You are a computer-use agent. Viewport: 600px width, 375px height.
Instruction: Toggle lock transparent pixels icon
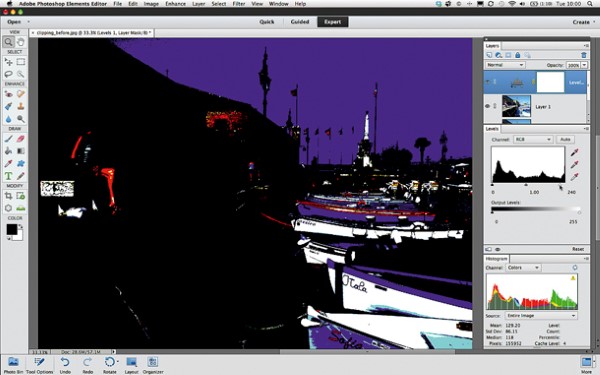[527, 55]
